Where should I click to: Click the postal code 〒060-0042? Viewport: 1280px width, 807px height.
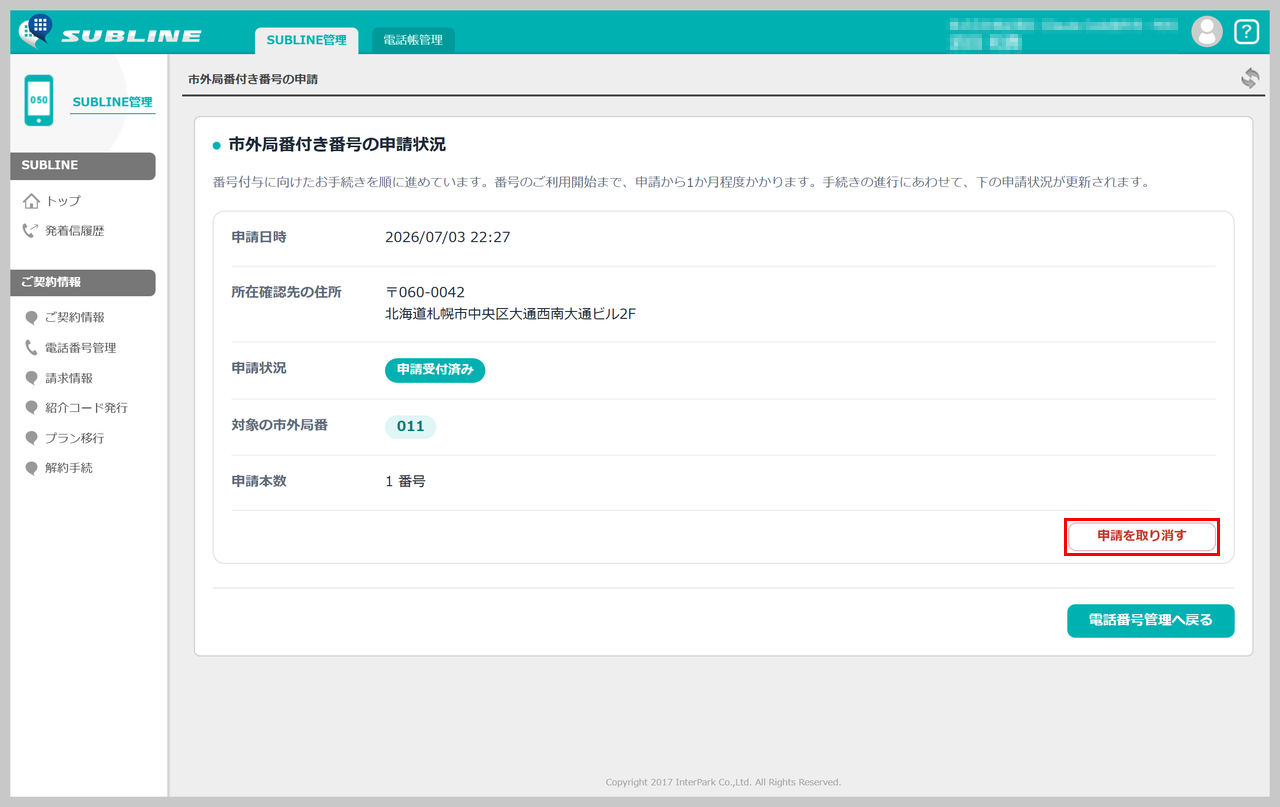click(x=425, y=293)
